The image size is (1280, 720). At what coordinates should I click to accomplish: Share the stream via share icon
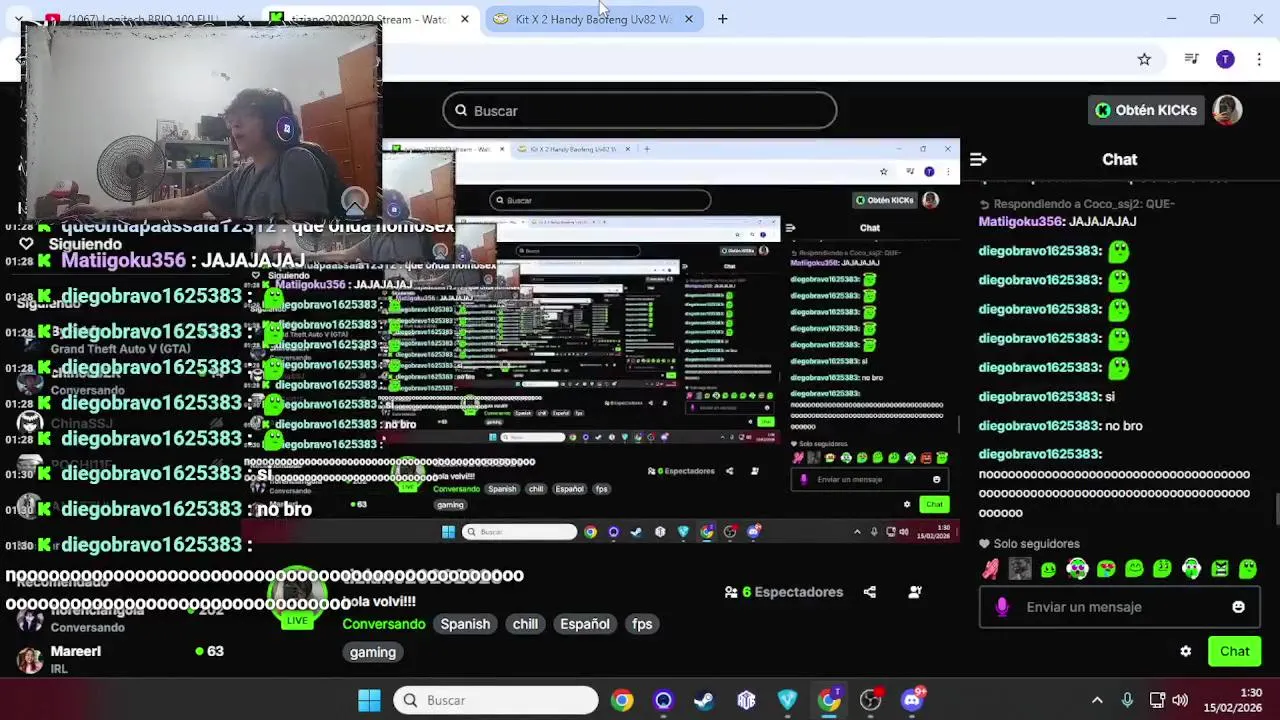point(869,592)
